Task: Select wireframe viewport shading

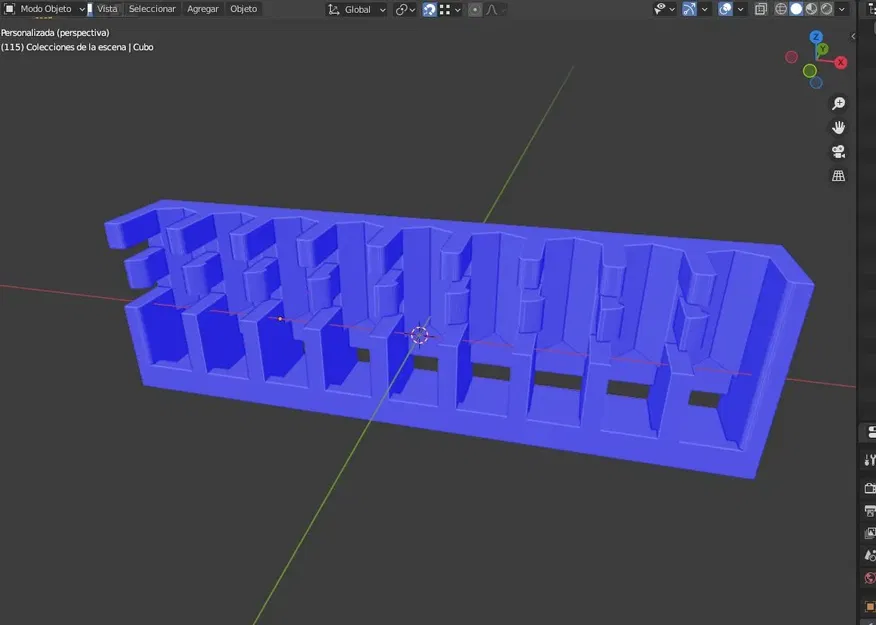Action: pyautogui.click(x=781, y=9)
